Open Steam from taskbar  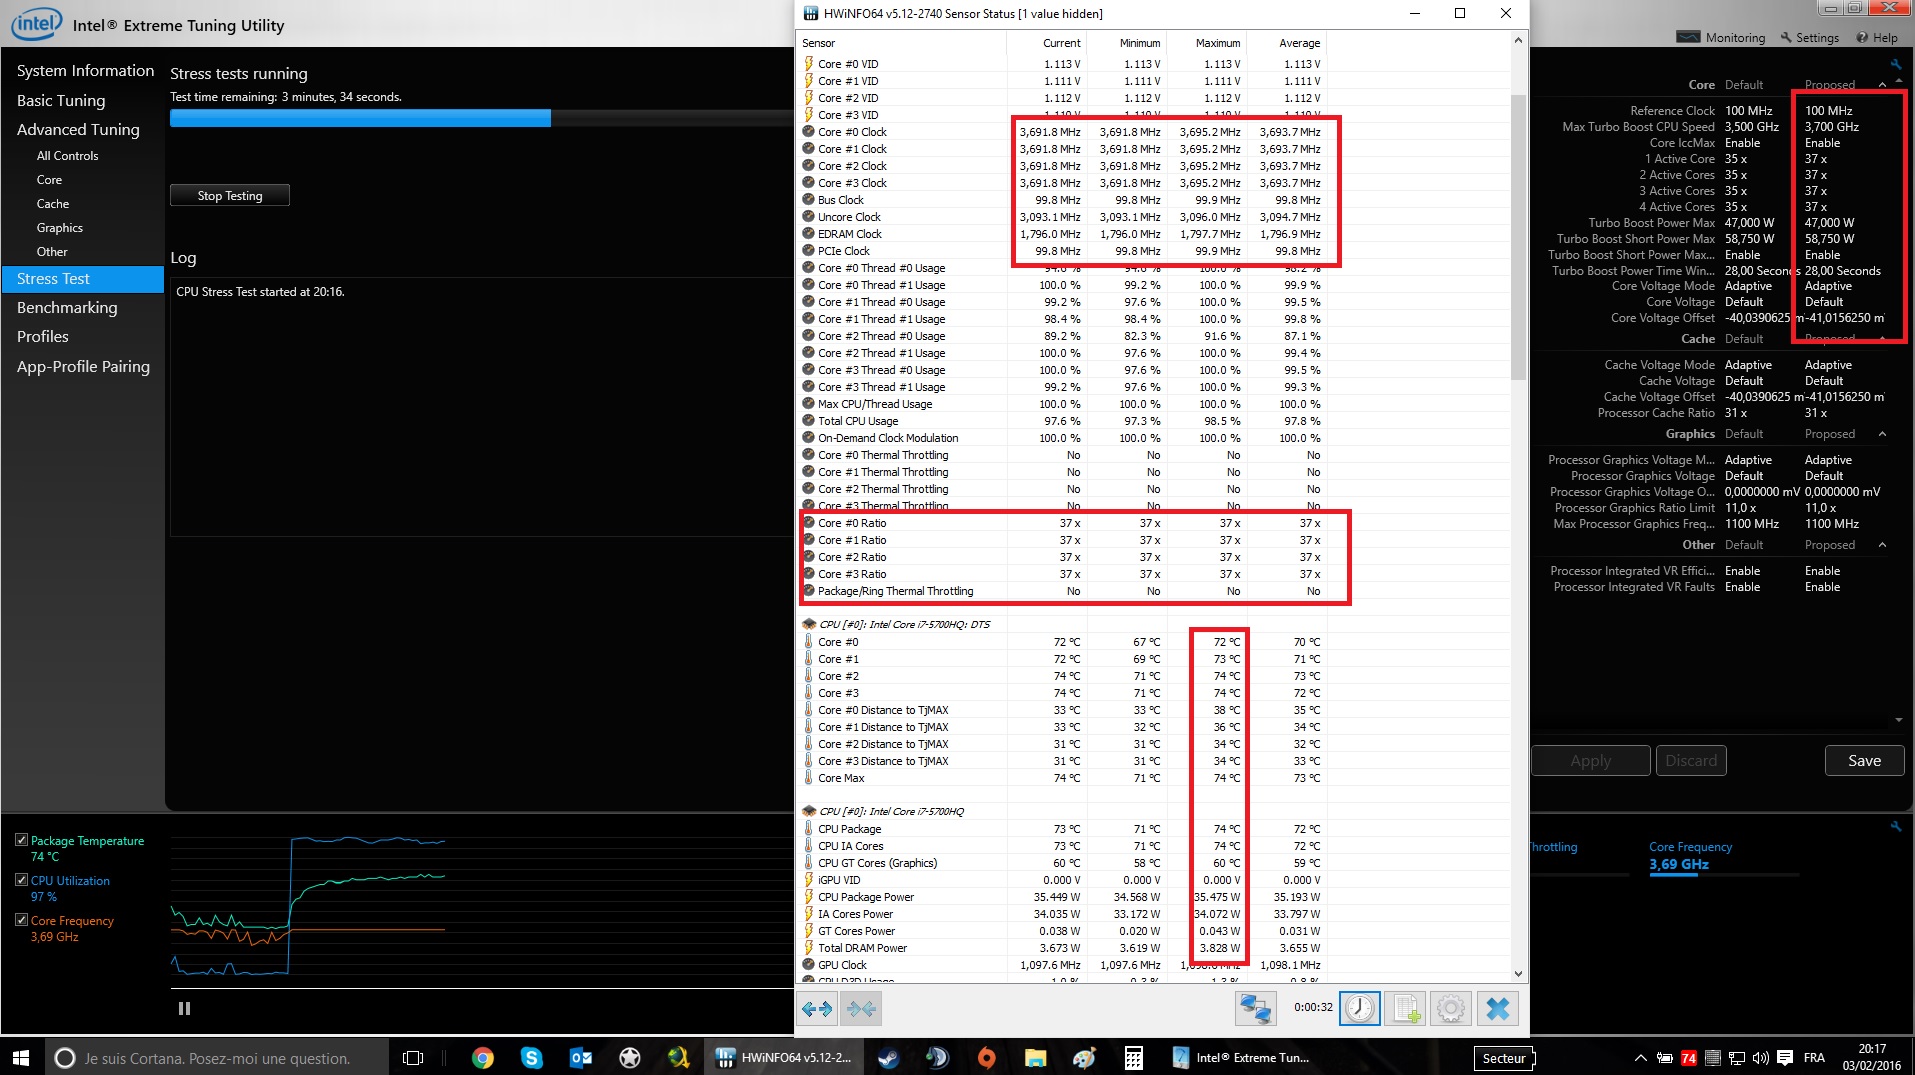point(888,1057)
